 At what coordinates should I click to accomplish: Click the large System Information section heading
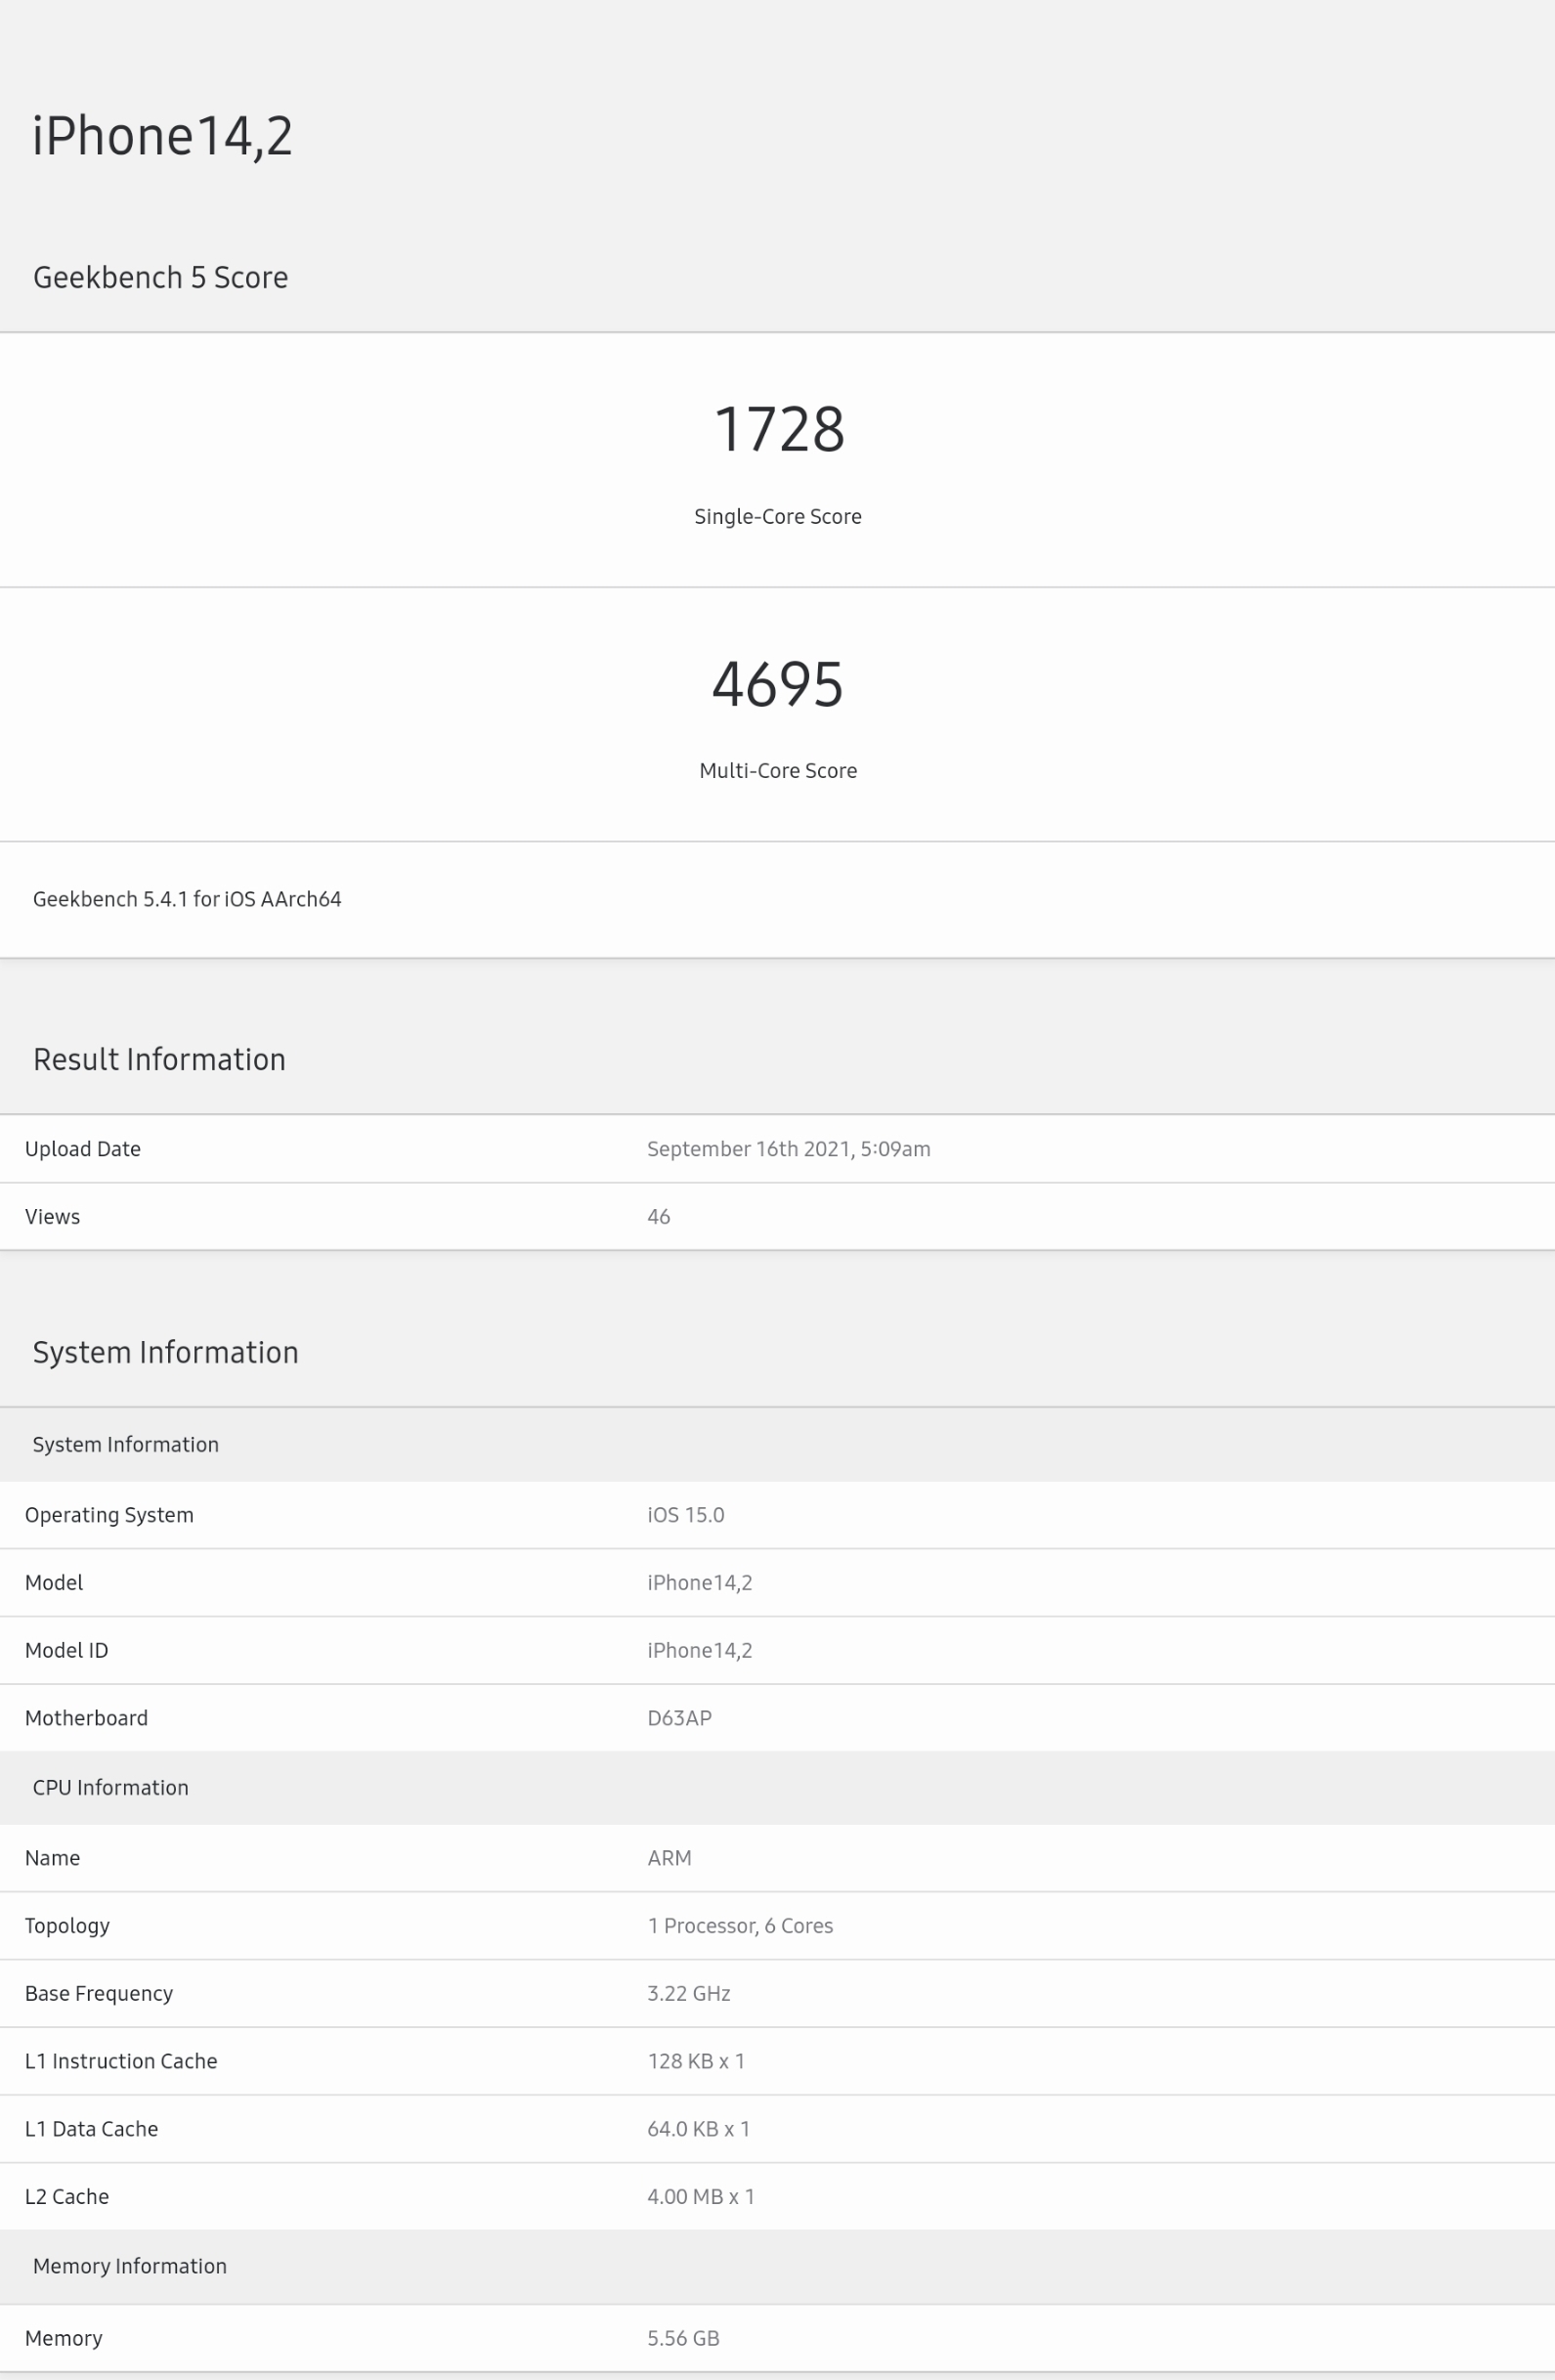pyautogui.click(x=165, y=1352)
